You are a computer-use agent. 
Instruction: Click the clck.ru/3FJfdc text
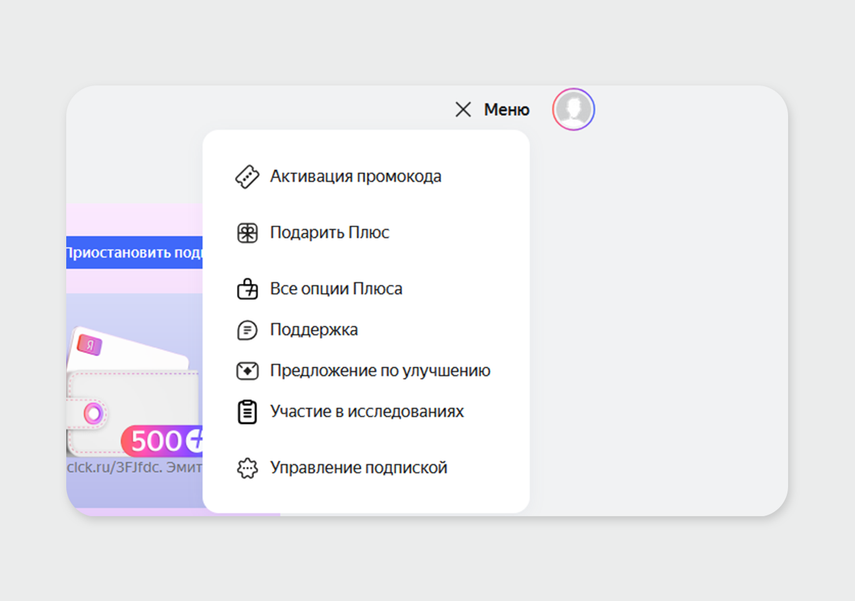[113, 467]
